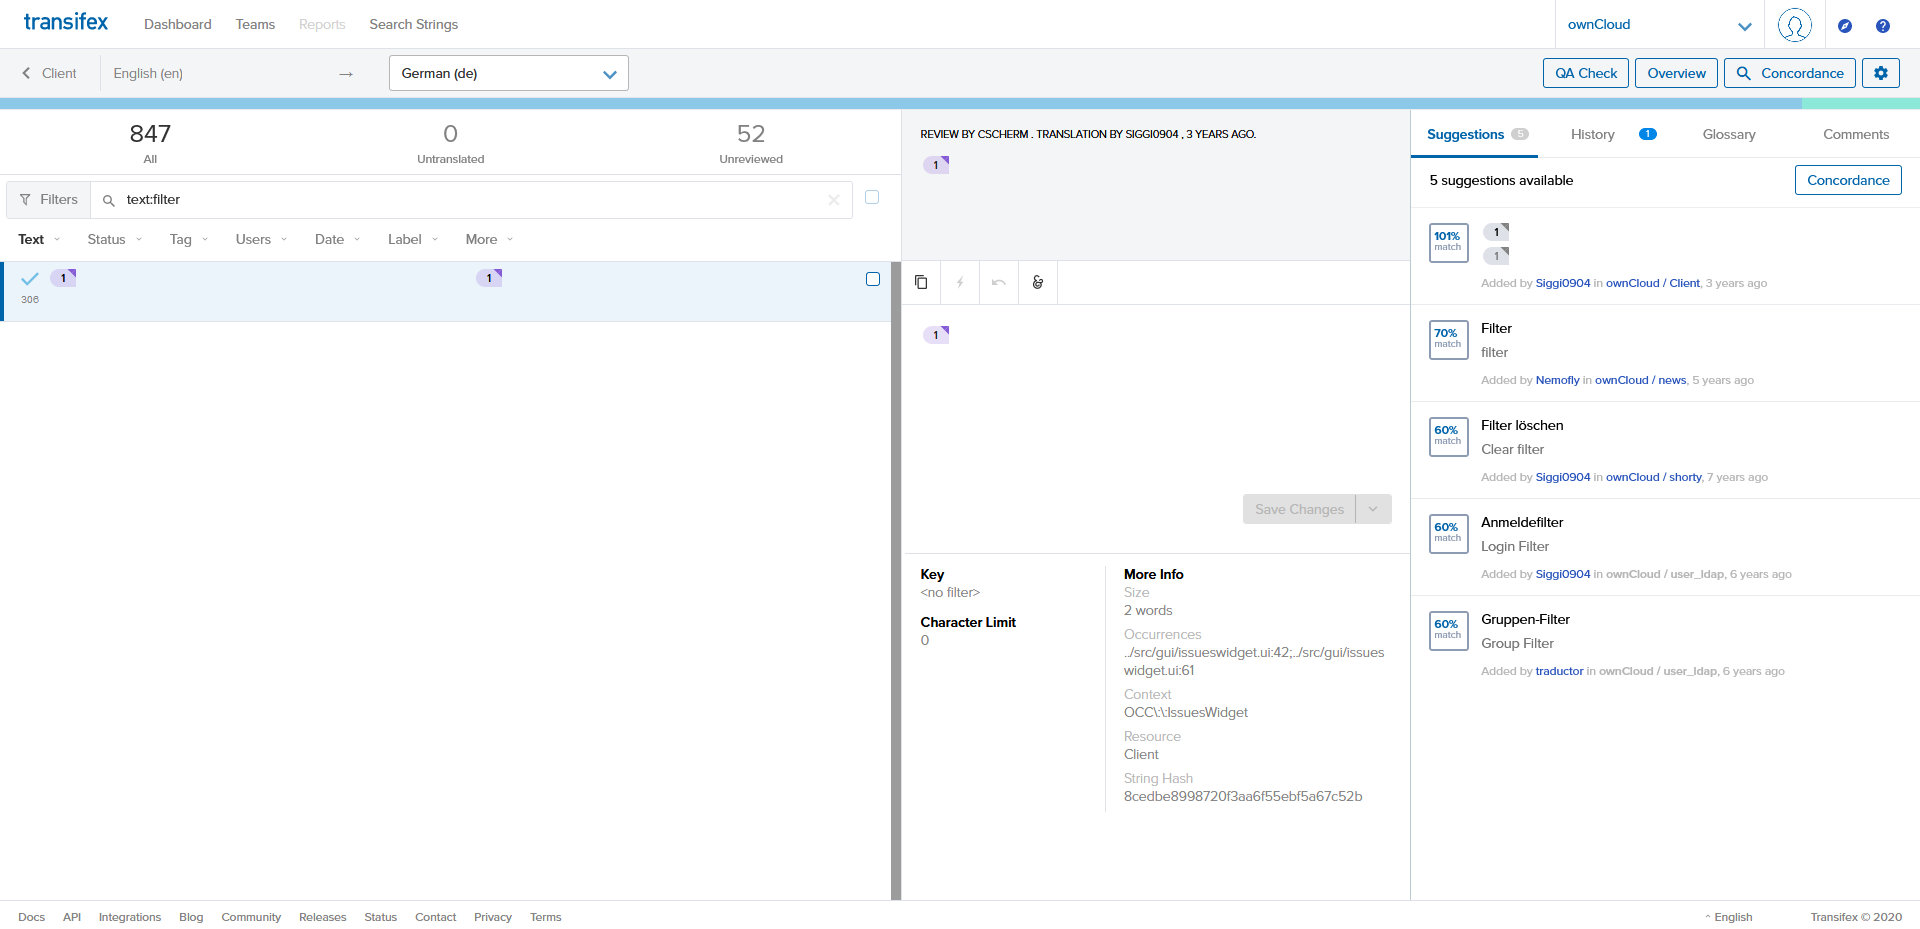This screenshot has height=929, width=1920.
Task: Open the Overview button
Action: pos(1677,73)
